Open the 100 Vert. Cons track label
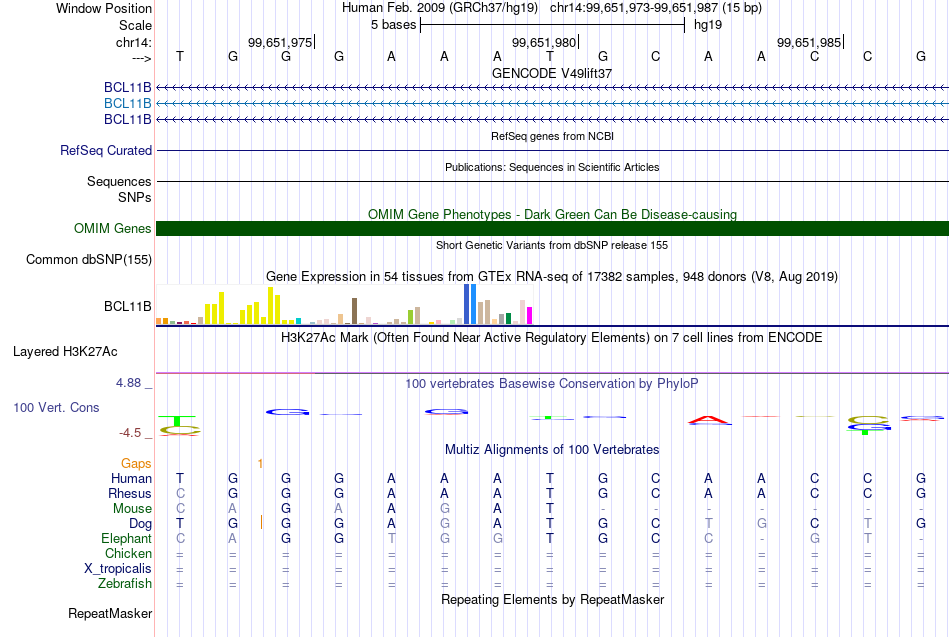The height and width of the screenshot is (637, 950). (56, 407)
